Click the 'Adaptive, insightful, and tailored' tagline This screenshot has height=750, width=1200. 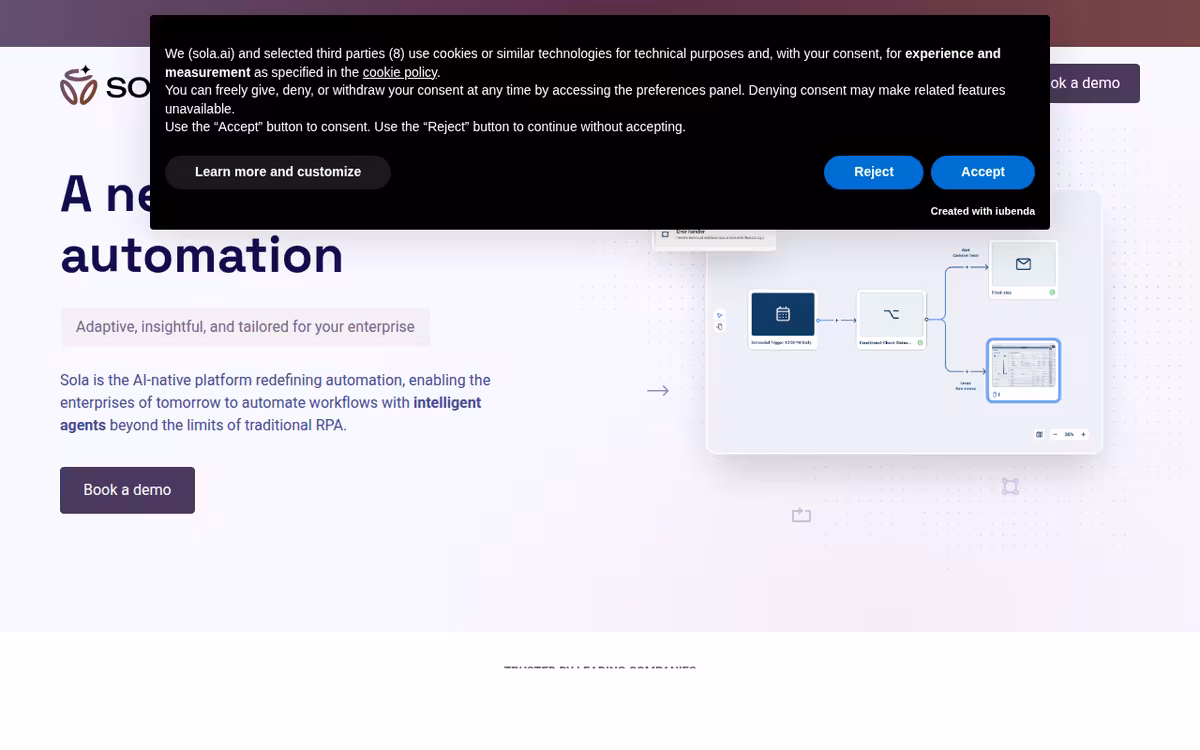click(x=245, y=327)
